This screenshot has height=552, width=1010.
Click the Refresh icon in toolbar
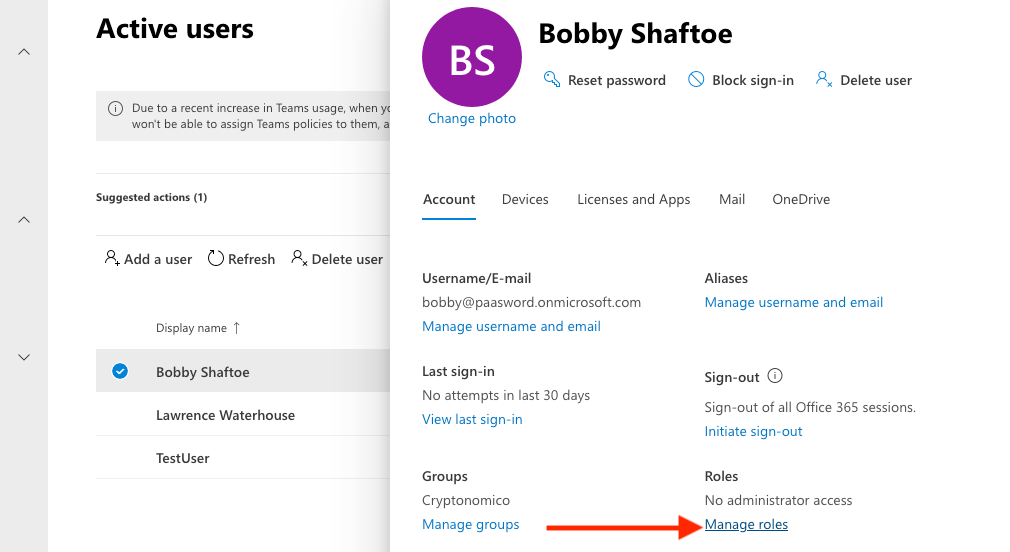pos(215,258)
